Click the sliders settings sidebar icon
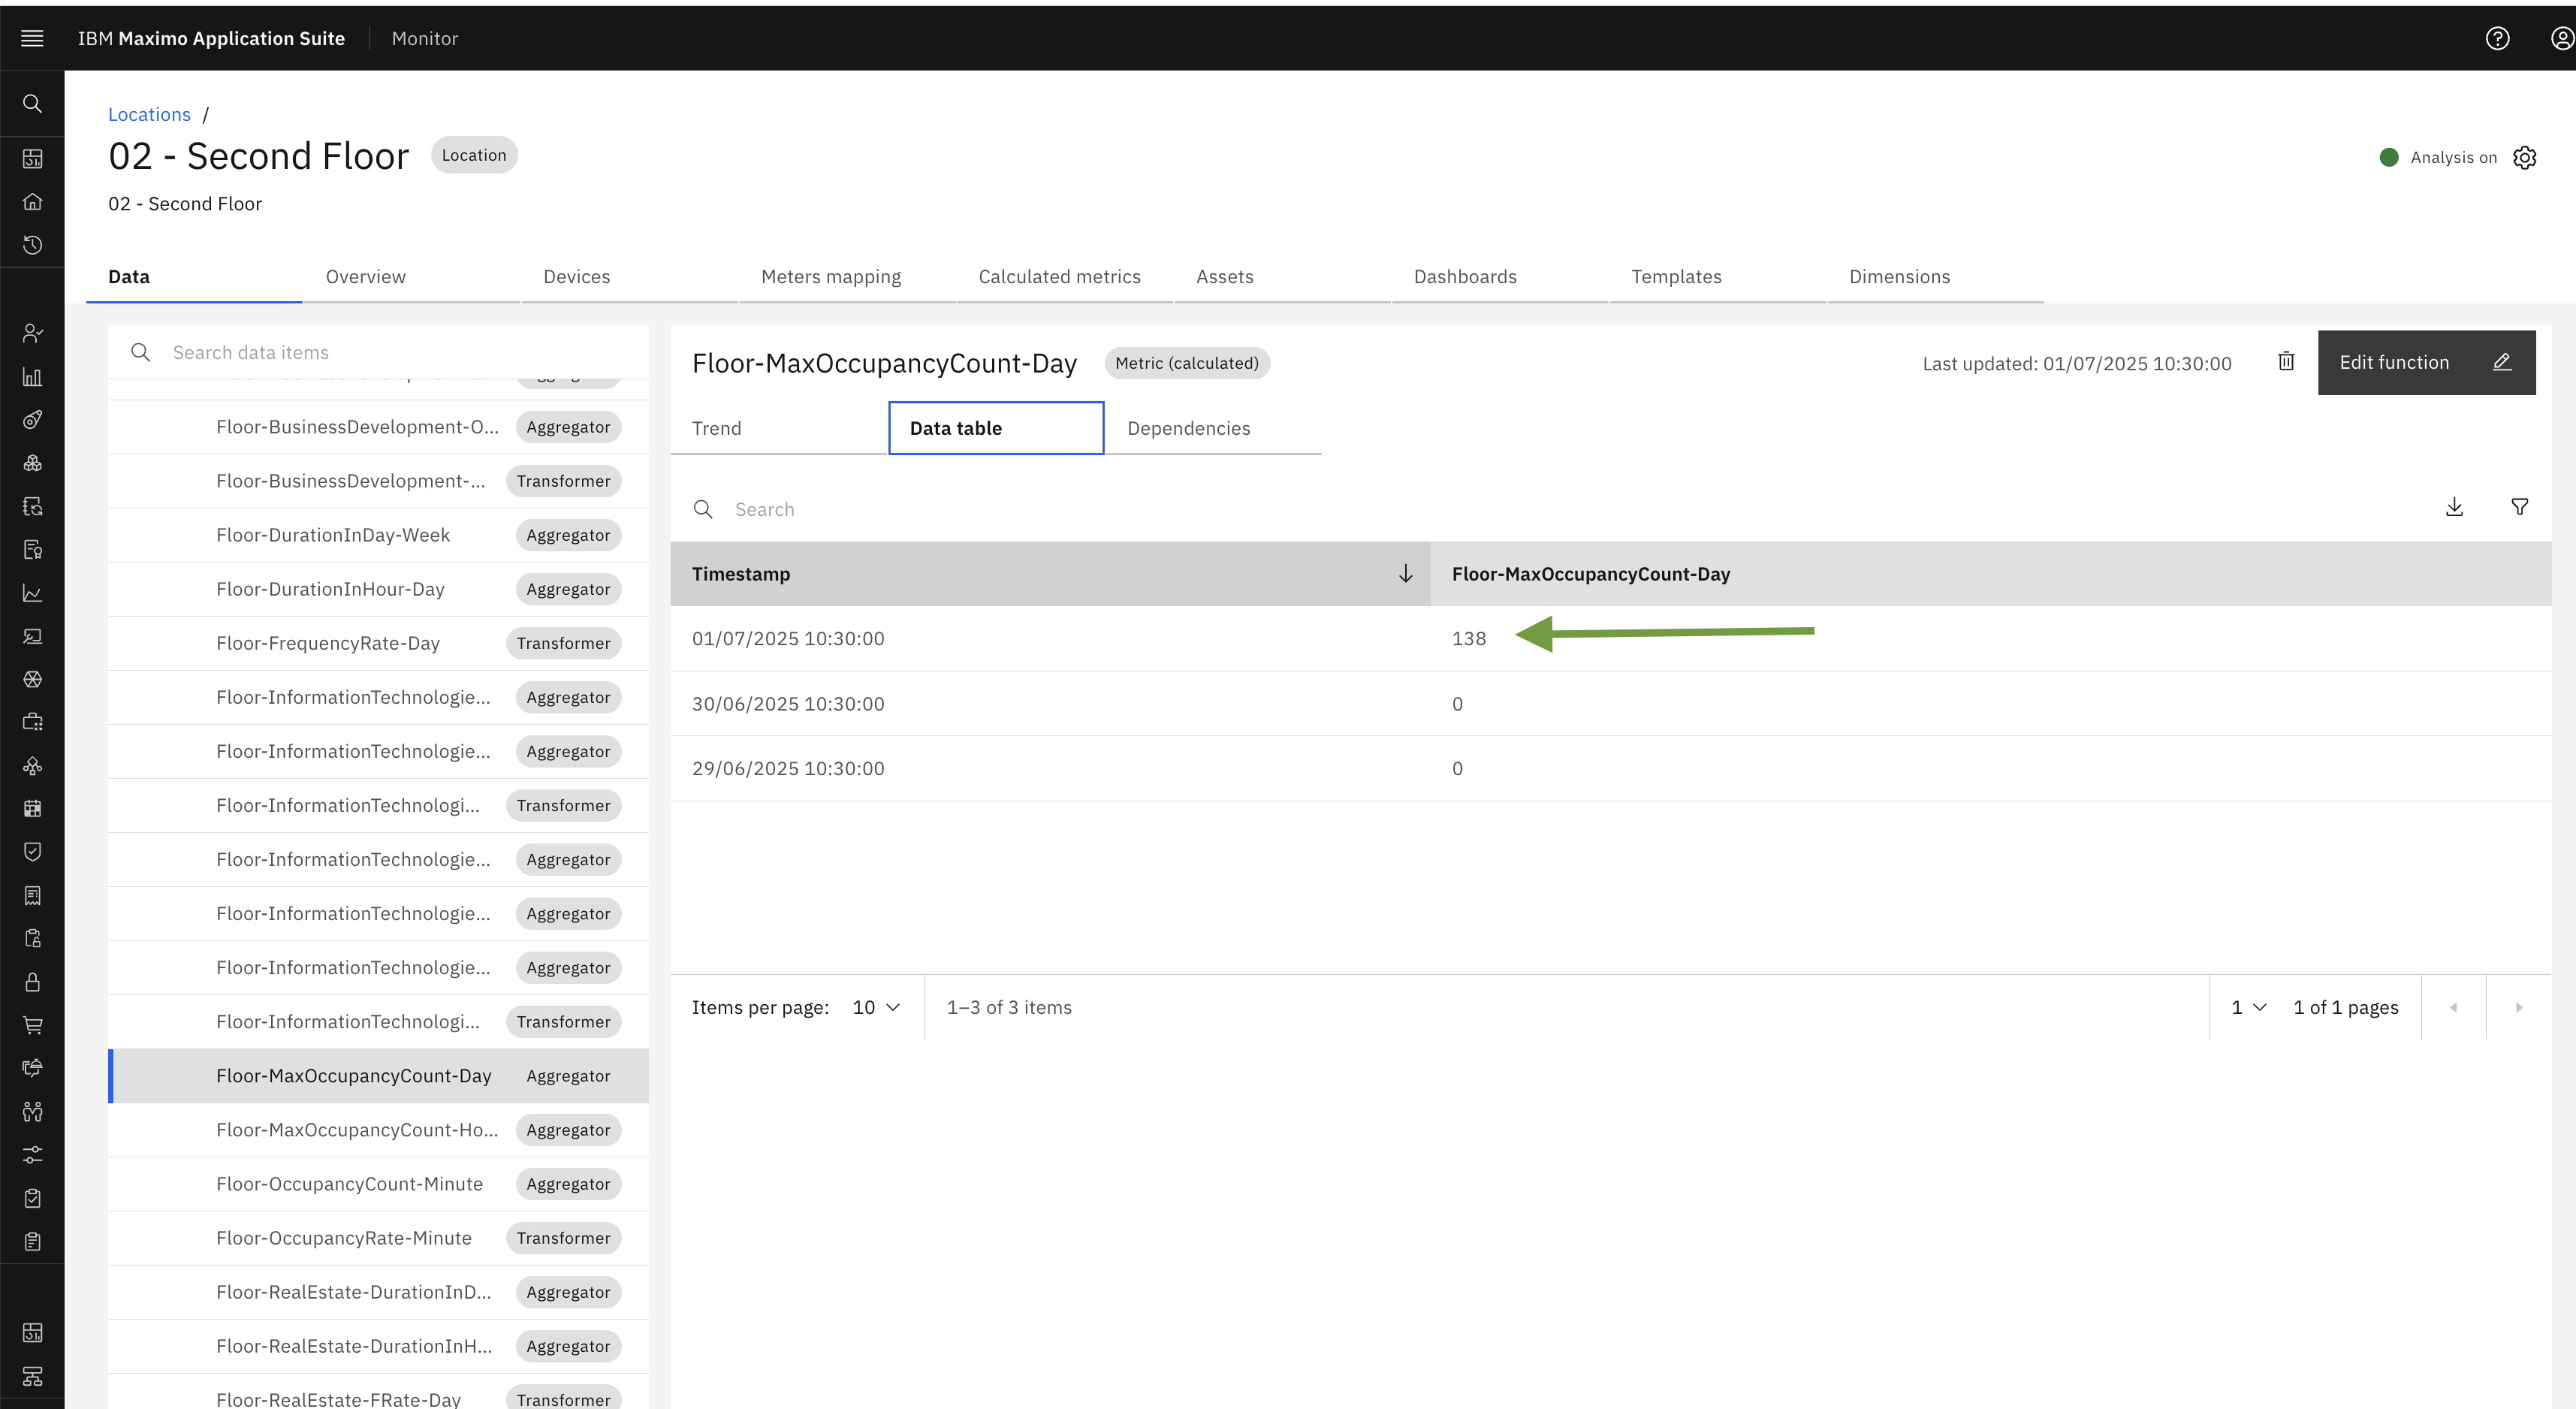The image size is (2576, 1409). pos(32,1155)
